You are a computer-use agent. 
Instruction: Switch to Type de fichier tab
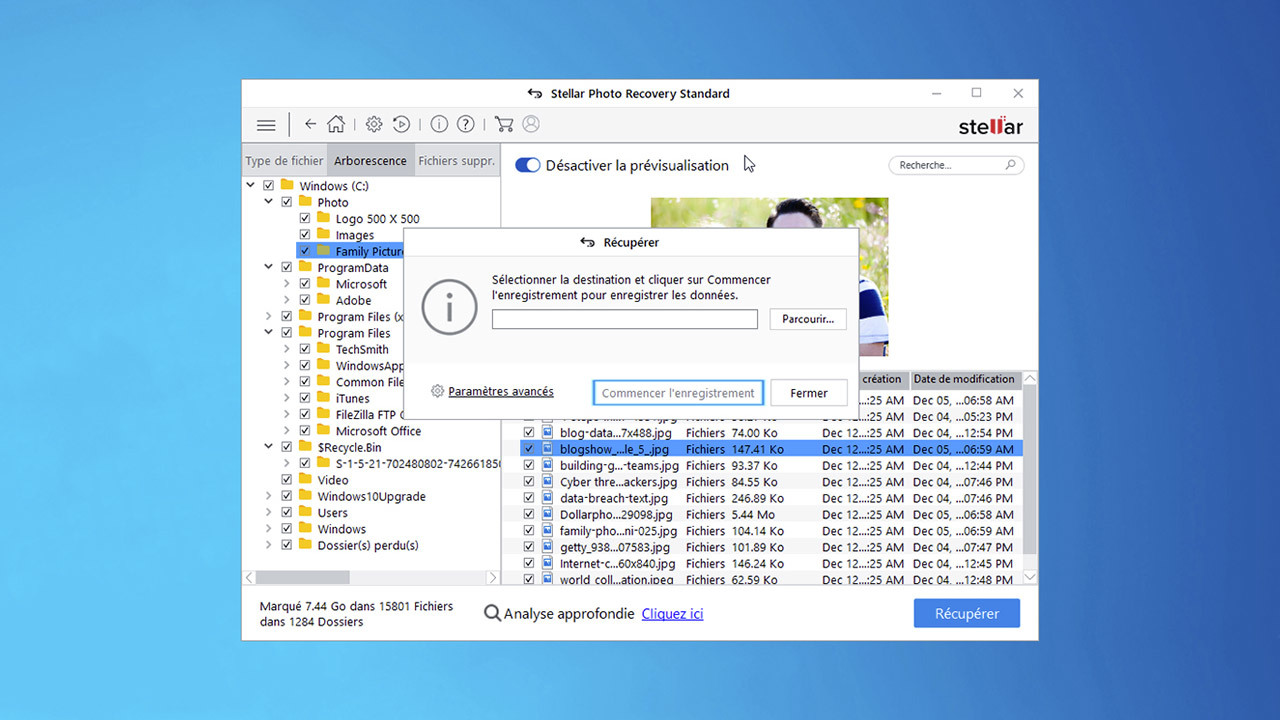(x=285, y=160)
